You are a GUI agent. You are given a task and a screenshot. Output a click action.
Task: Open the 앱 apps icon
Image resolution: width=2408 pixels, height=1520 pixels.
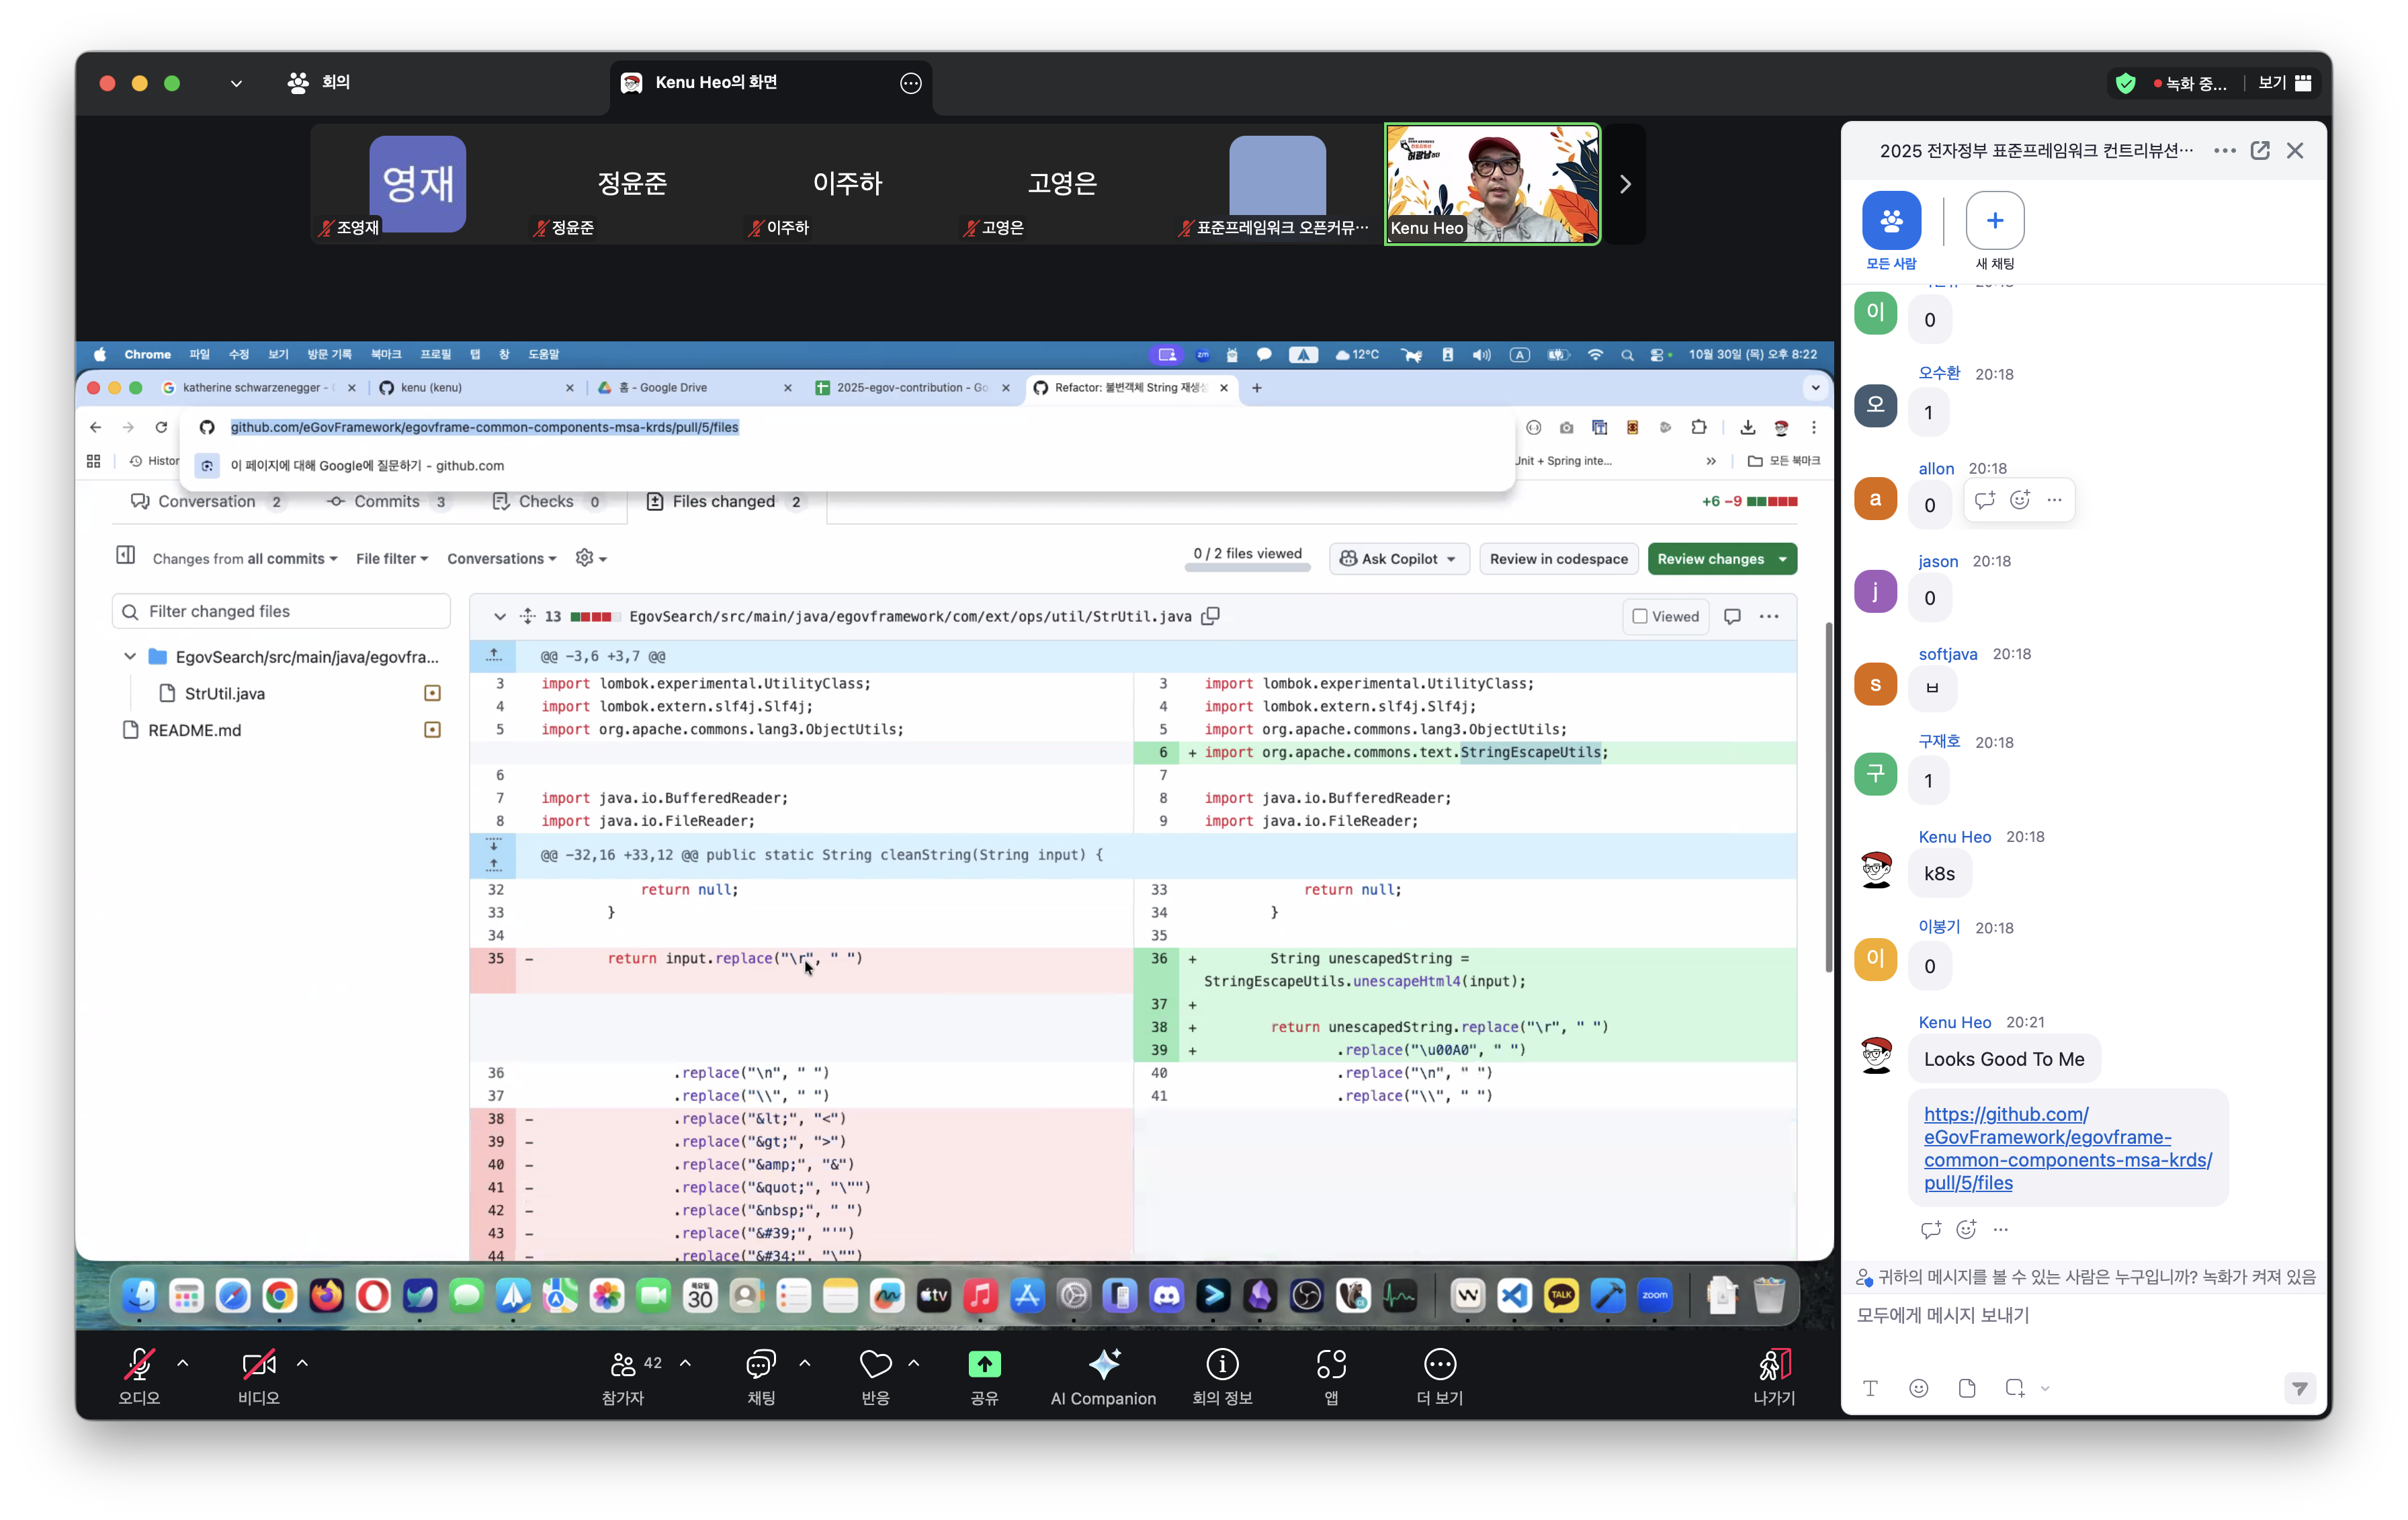tap(1331, 1365)
